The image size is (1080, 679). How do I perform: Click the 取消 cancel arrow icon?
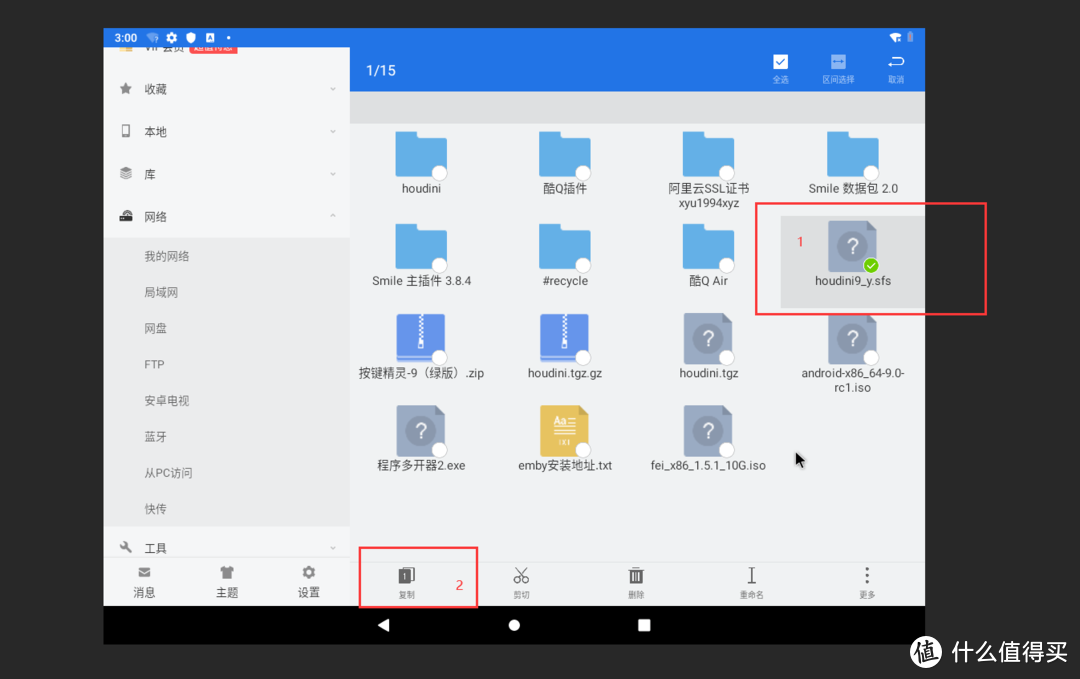coord(895,62)
